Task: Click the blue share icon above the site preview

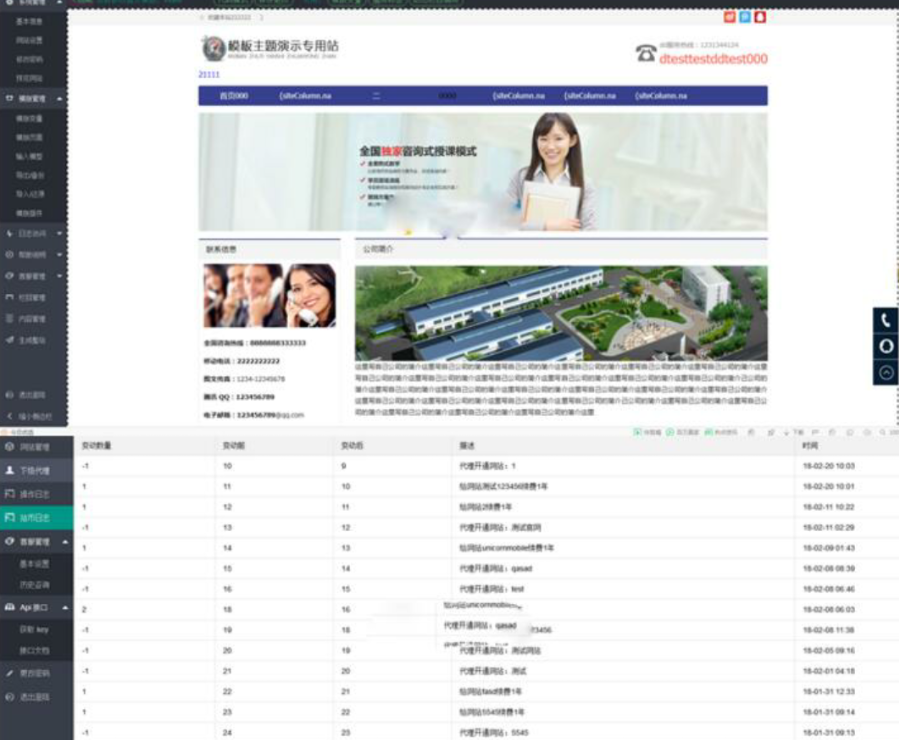Action: pyautogui.click(x=745, y=17)
